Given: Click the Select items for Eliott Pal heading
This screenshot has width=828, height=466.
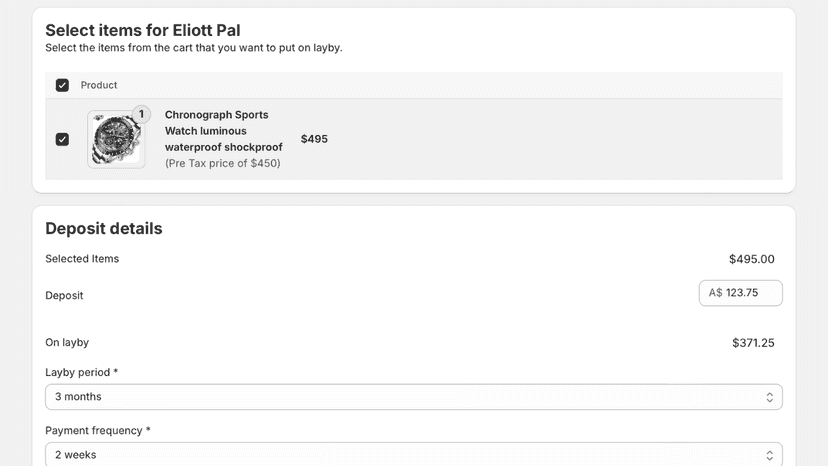Looking at the screenshot, I should tap(143, 30).
